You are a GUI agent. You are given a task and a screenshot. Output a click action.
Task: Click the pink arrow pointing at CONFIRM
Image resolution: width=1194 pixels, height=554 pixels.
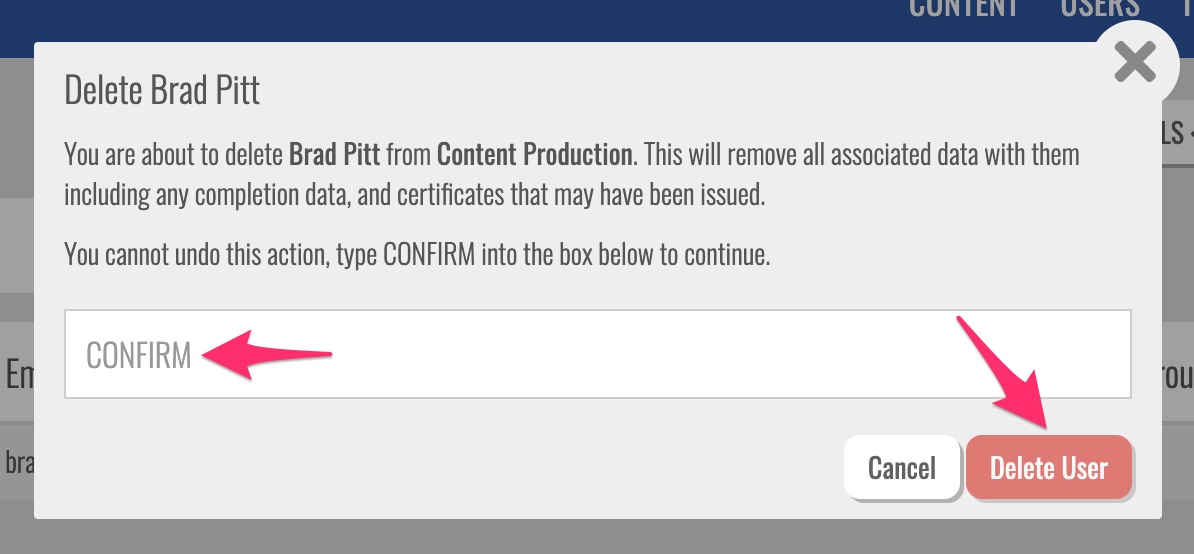click(x=265, y=353)
